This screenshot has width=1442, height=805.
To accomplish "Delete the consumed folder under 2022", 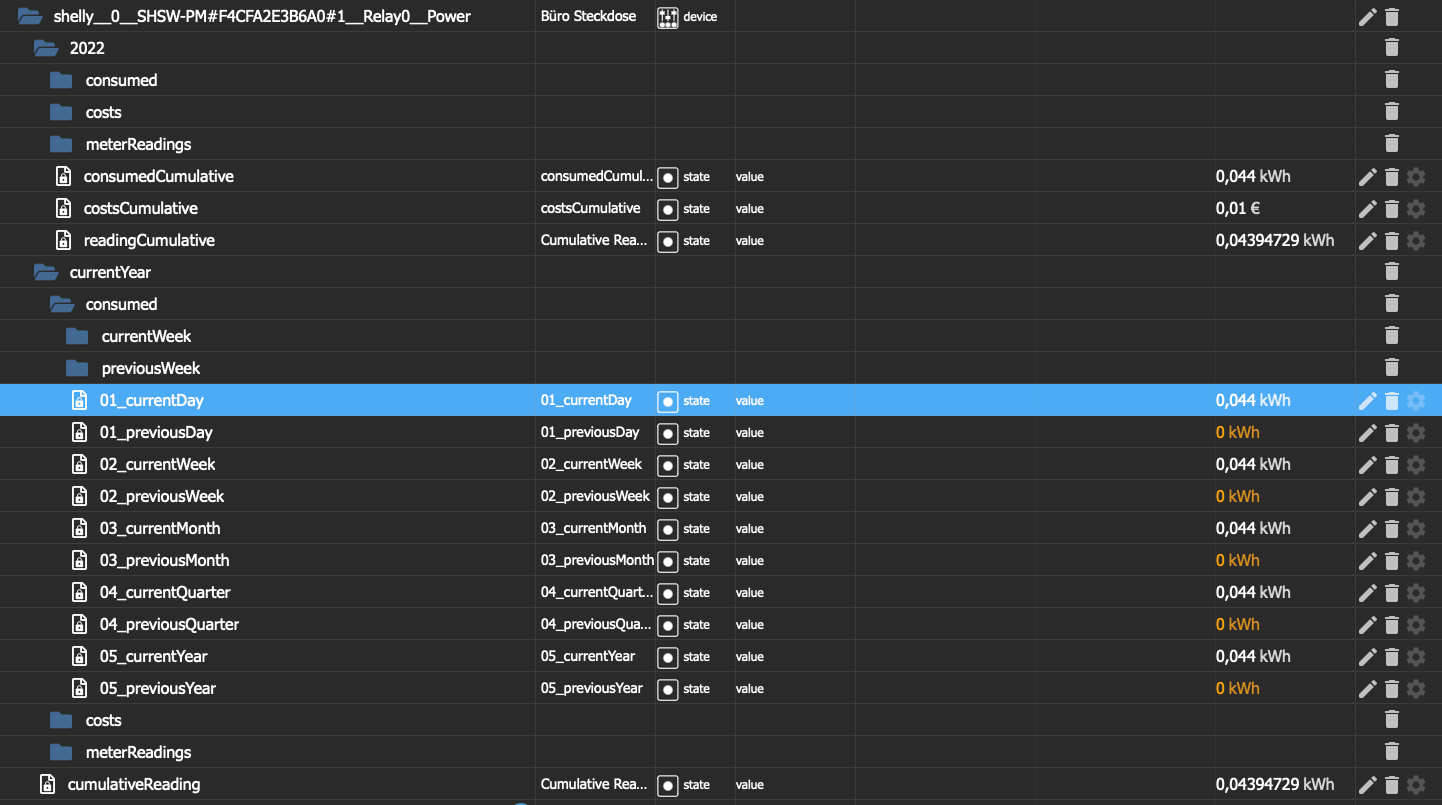I will [1391, 79].
